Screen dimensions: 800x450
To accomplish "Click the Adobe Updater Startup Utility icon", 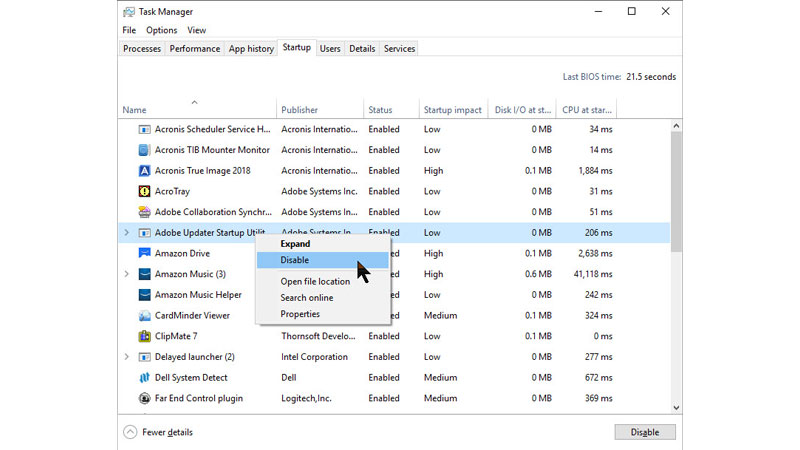I will pyautogui.click(x=144, y=233).
